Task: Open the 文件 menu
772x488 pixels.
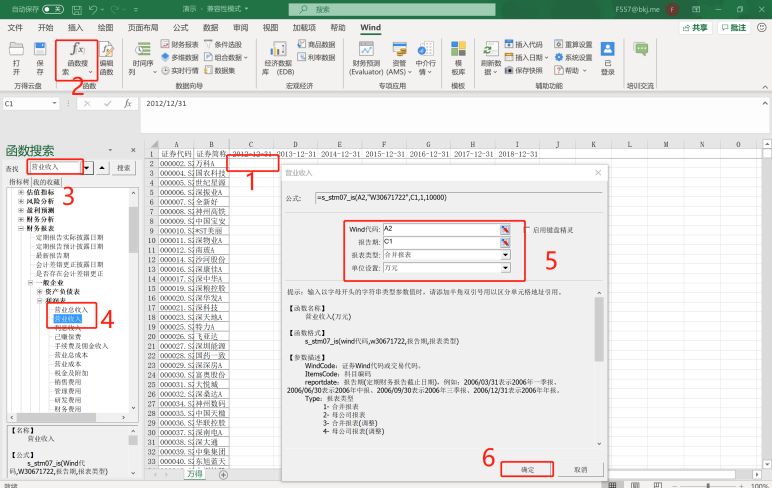Action: click(15, 28)
